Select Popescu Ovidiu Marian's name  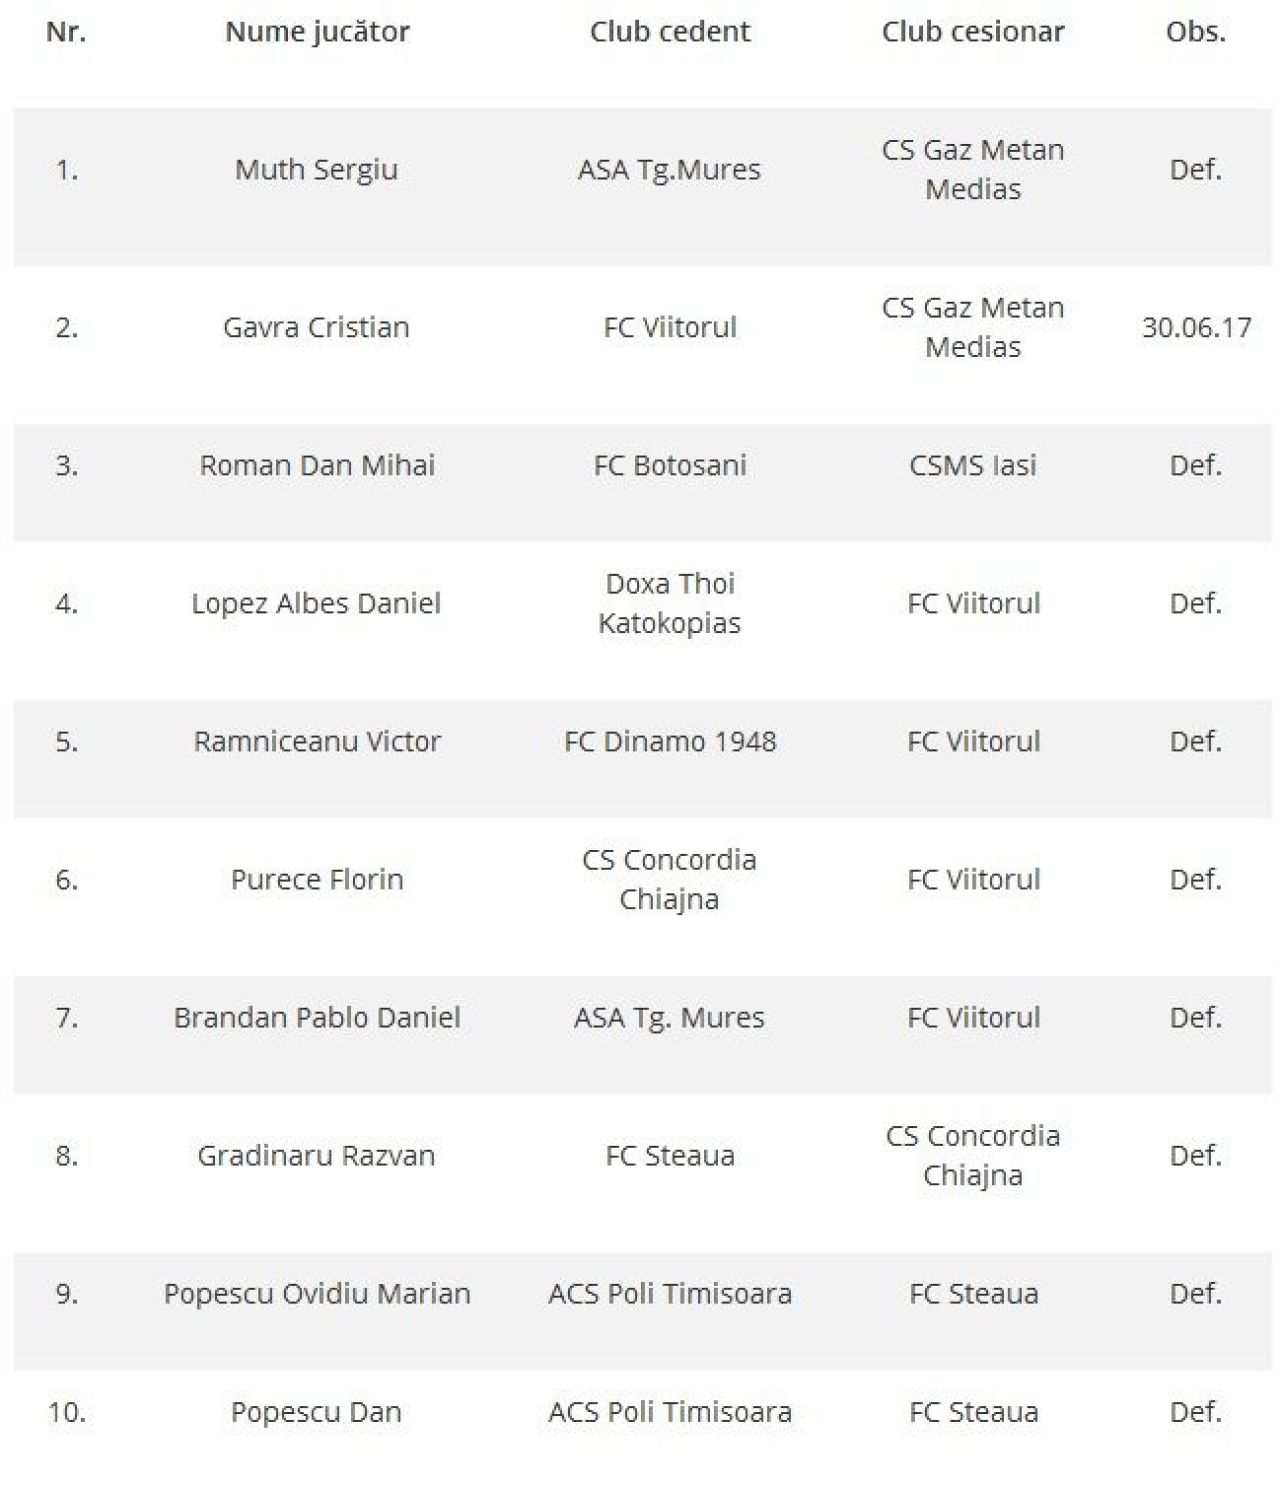tap(317, 1294)
